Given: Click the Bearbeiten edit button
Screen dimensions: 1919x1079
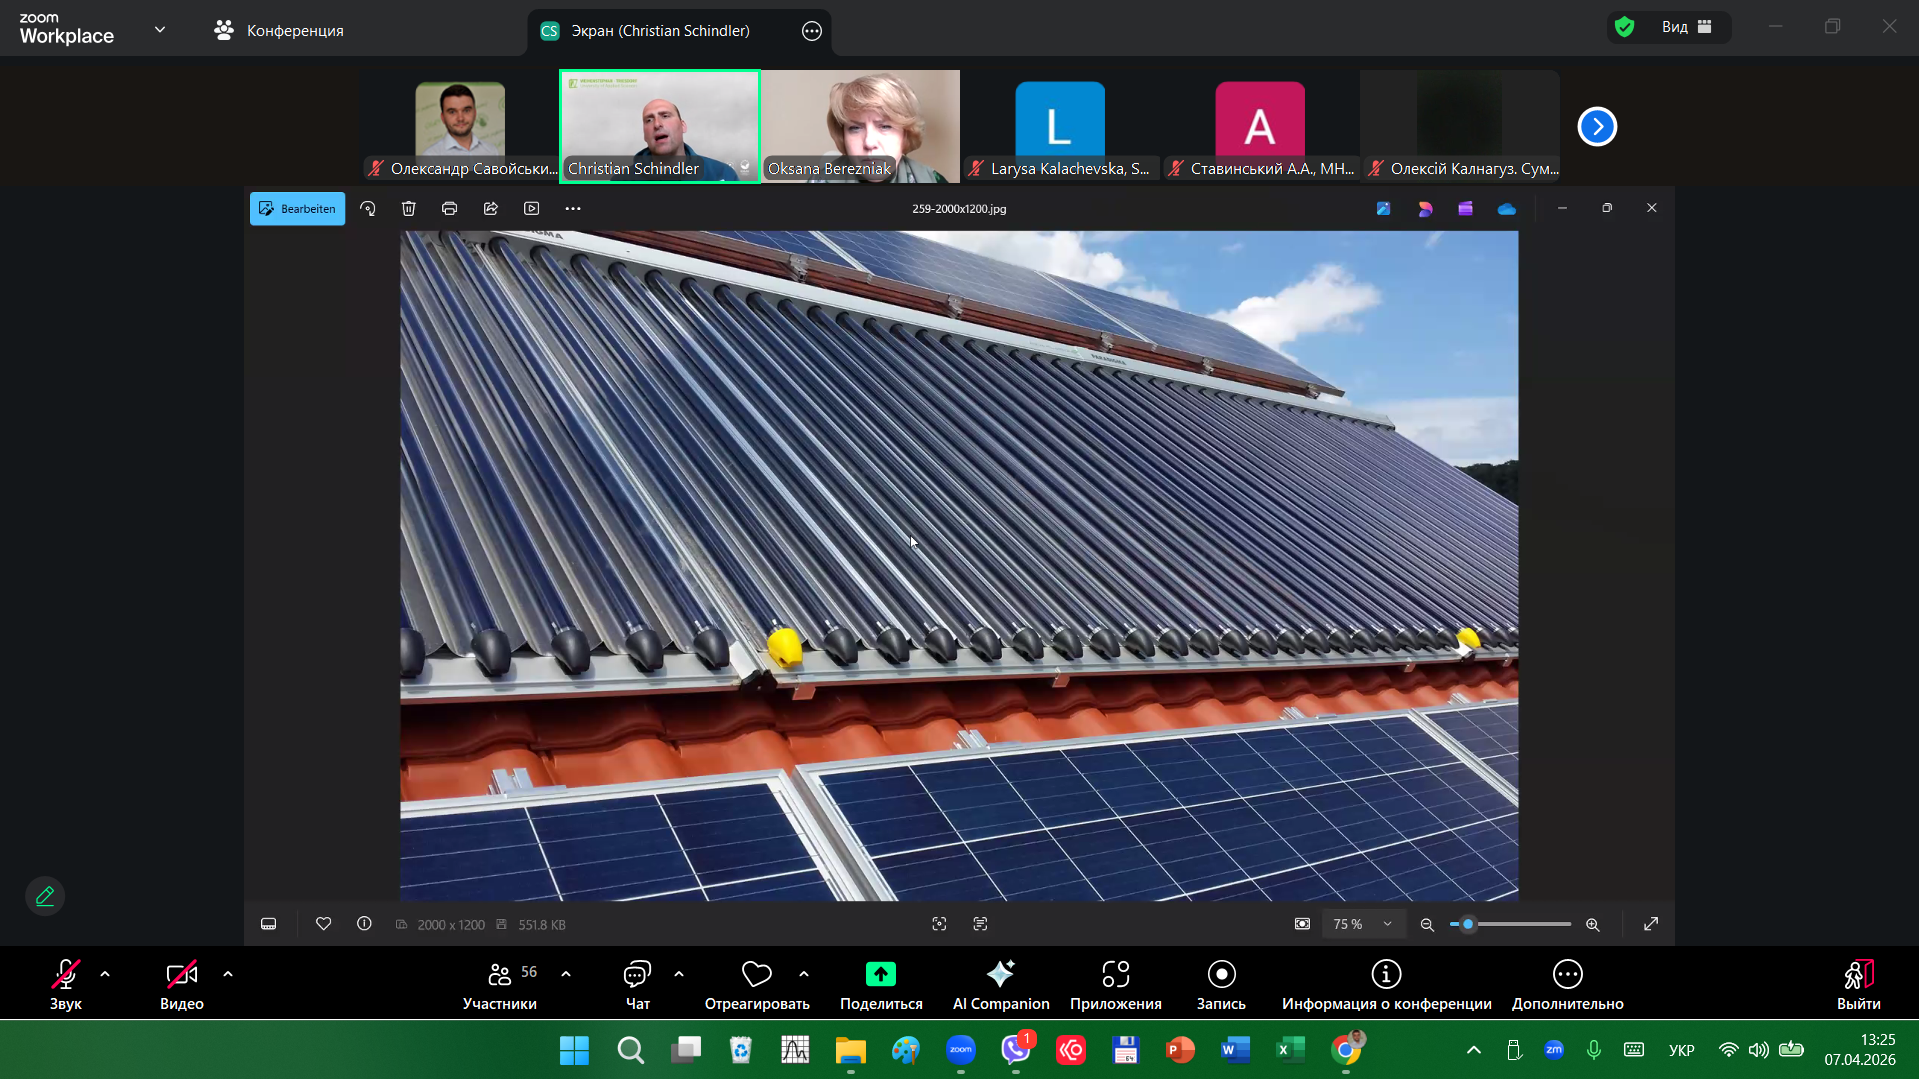Looking at the screenshot, I should (297, 208).
